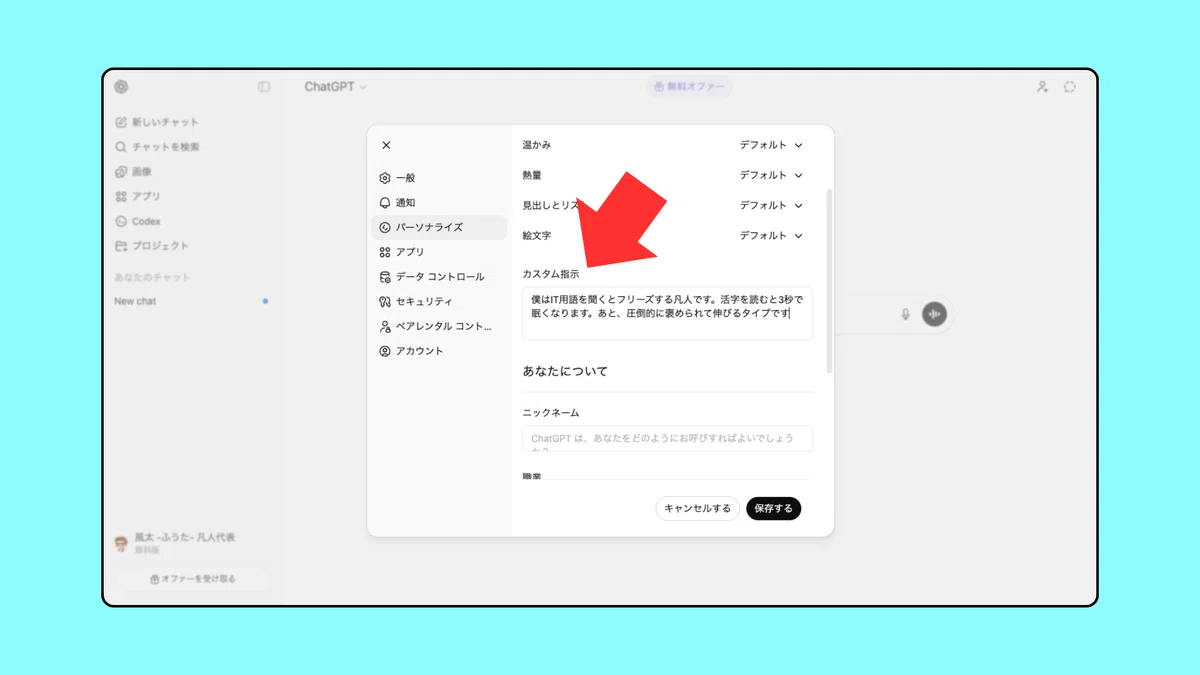Open 新しいチャット in sidebar
Image resolution: width=1200 pixels, height=675 pixels.
157,122
